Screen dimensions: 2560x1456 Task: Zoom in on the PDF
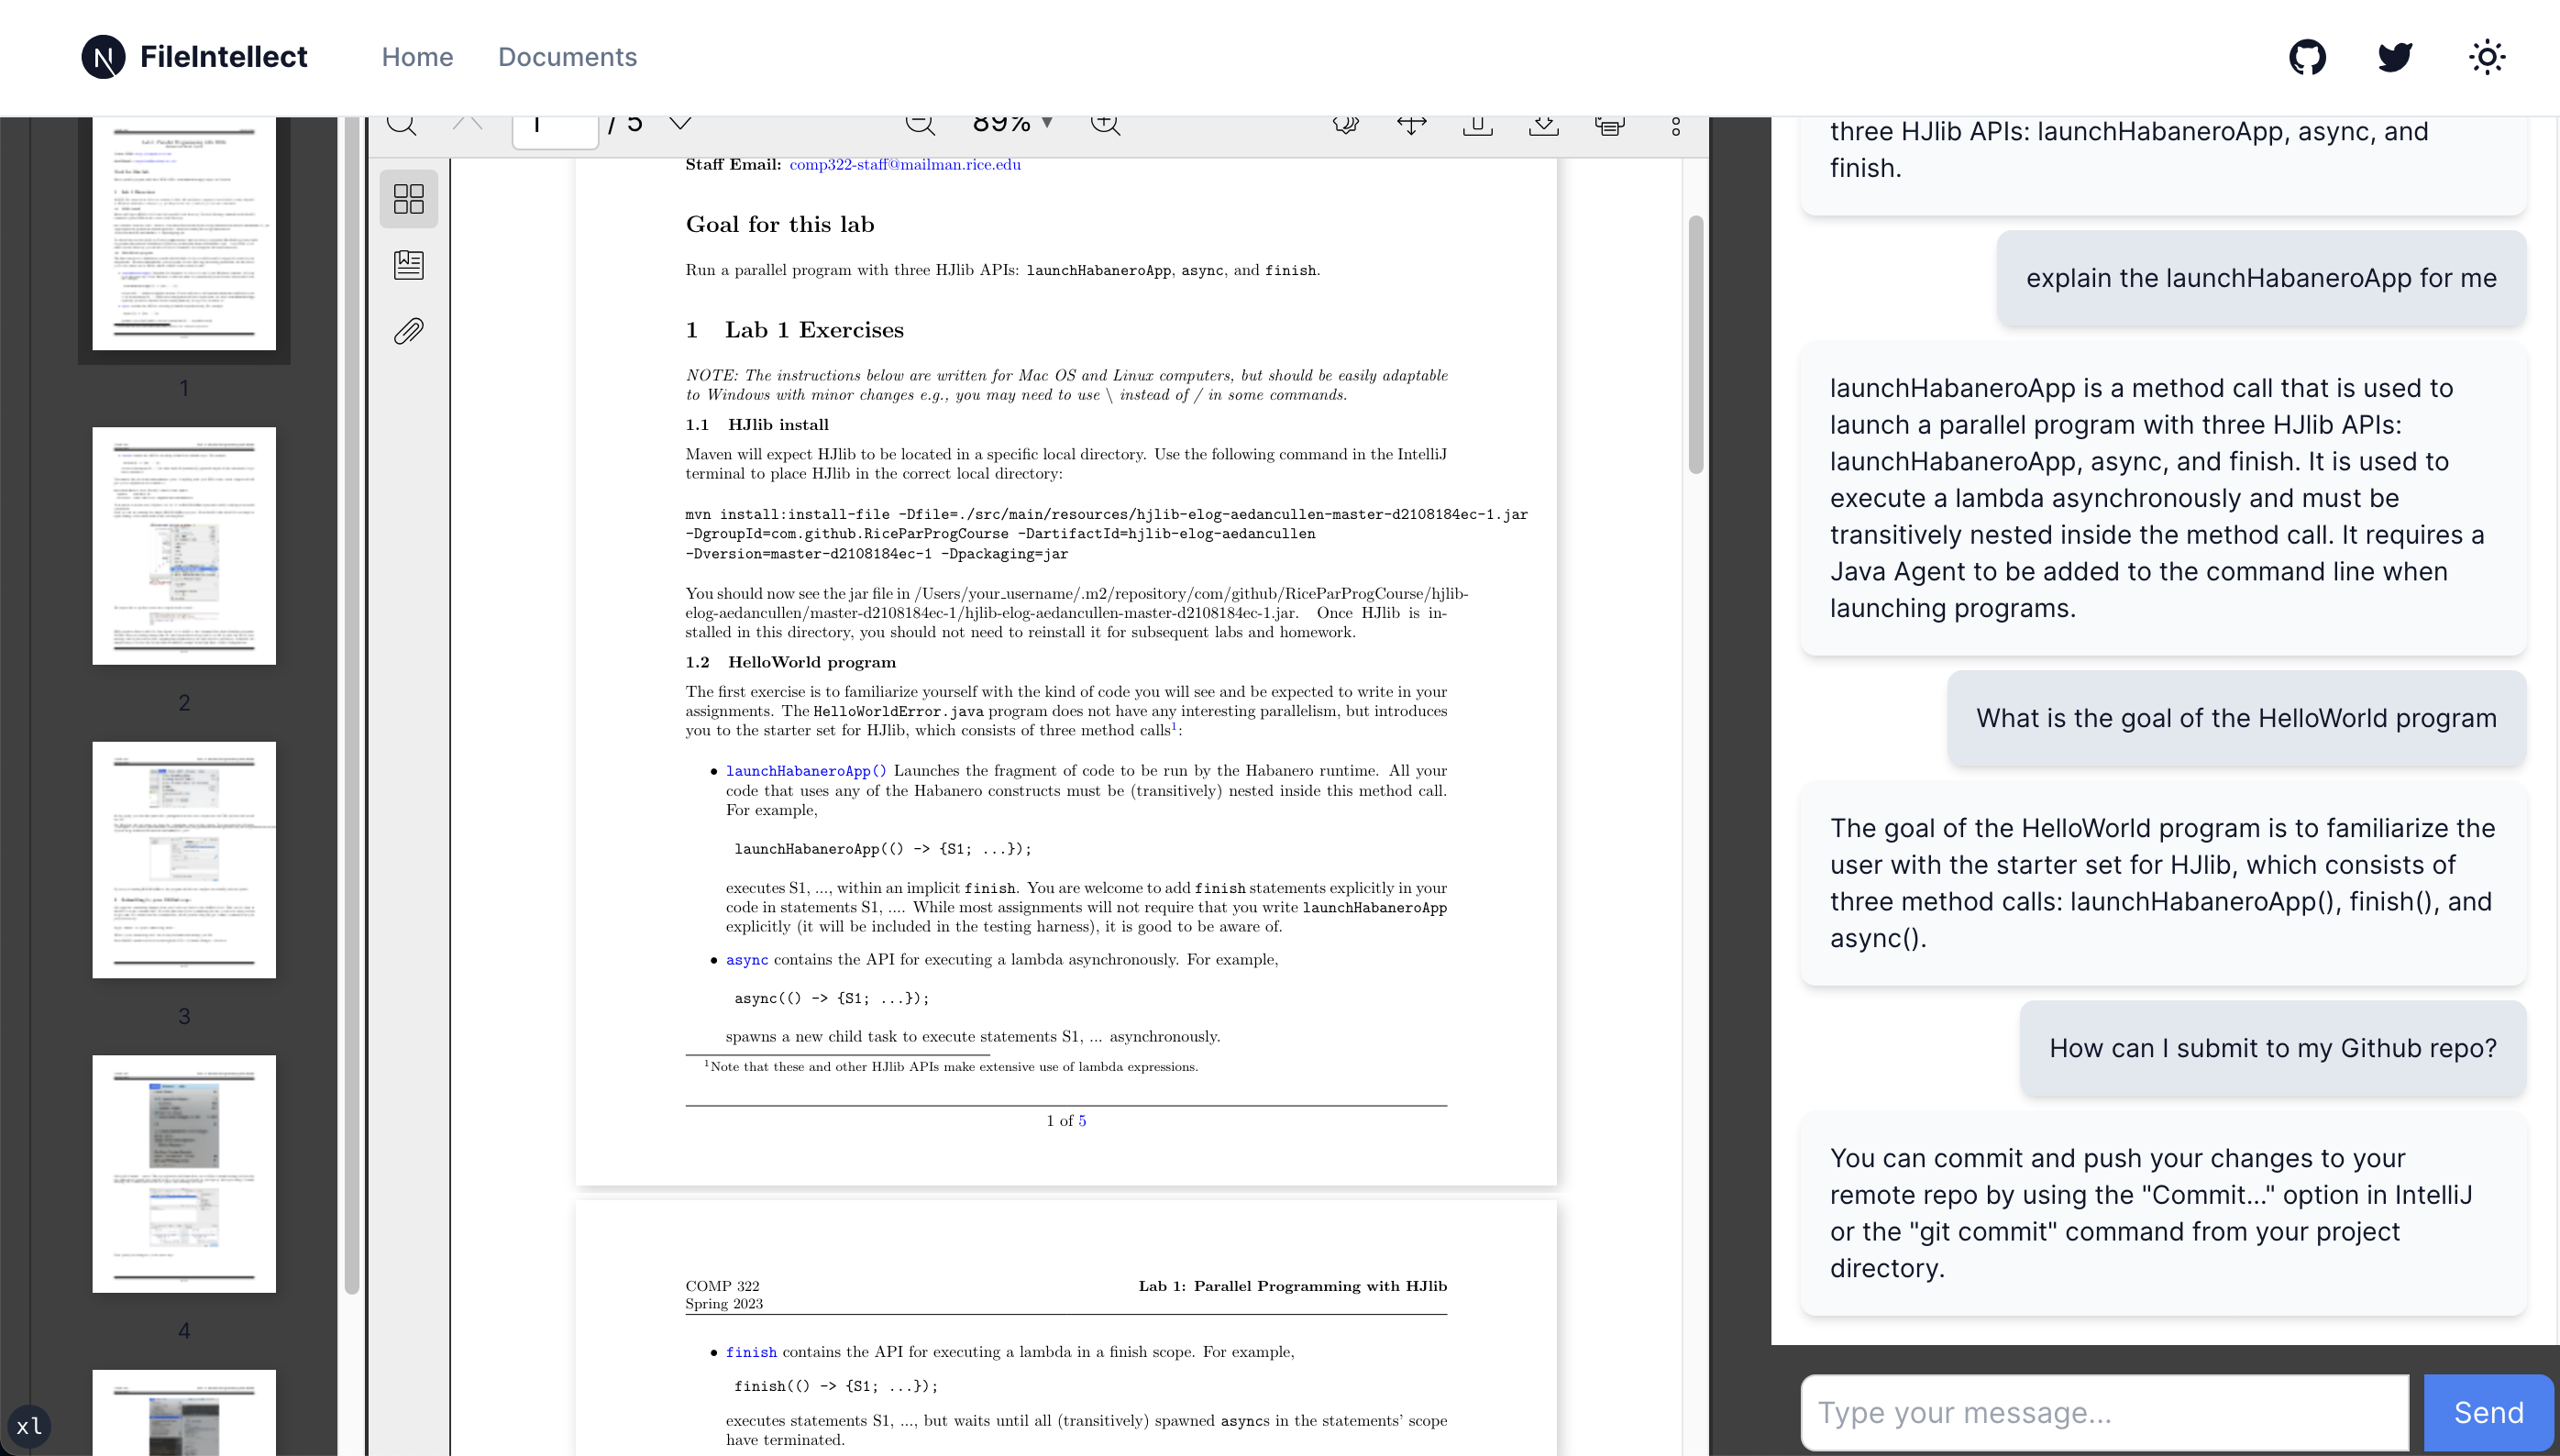[x=1105, y=124]
